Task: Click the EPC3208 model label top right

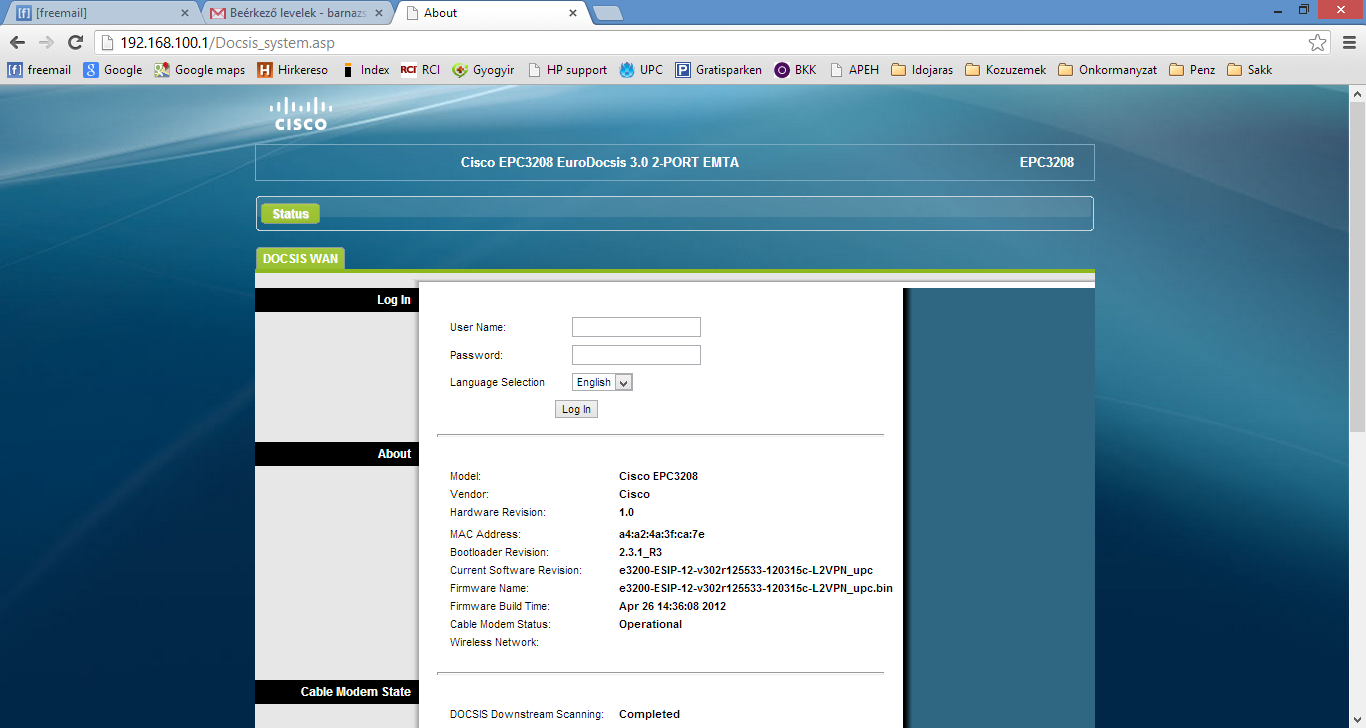Action: pos(1047,162)
